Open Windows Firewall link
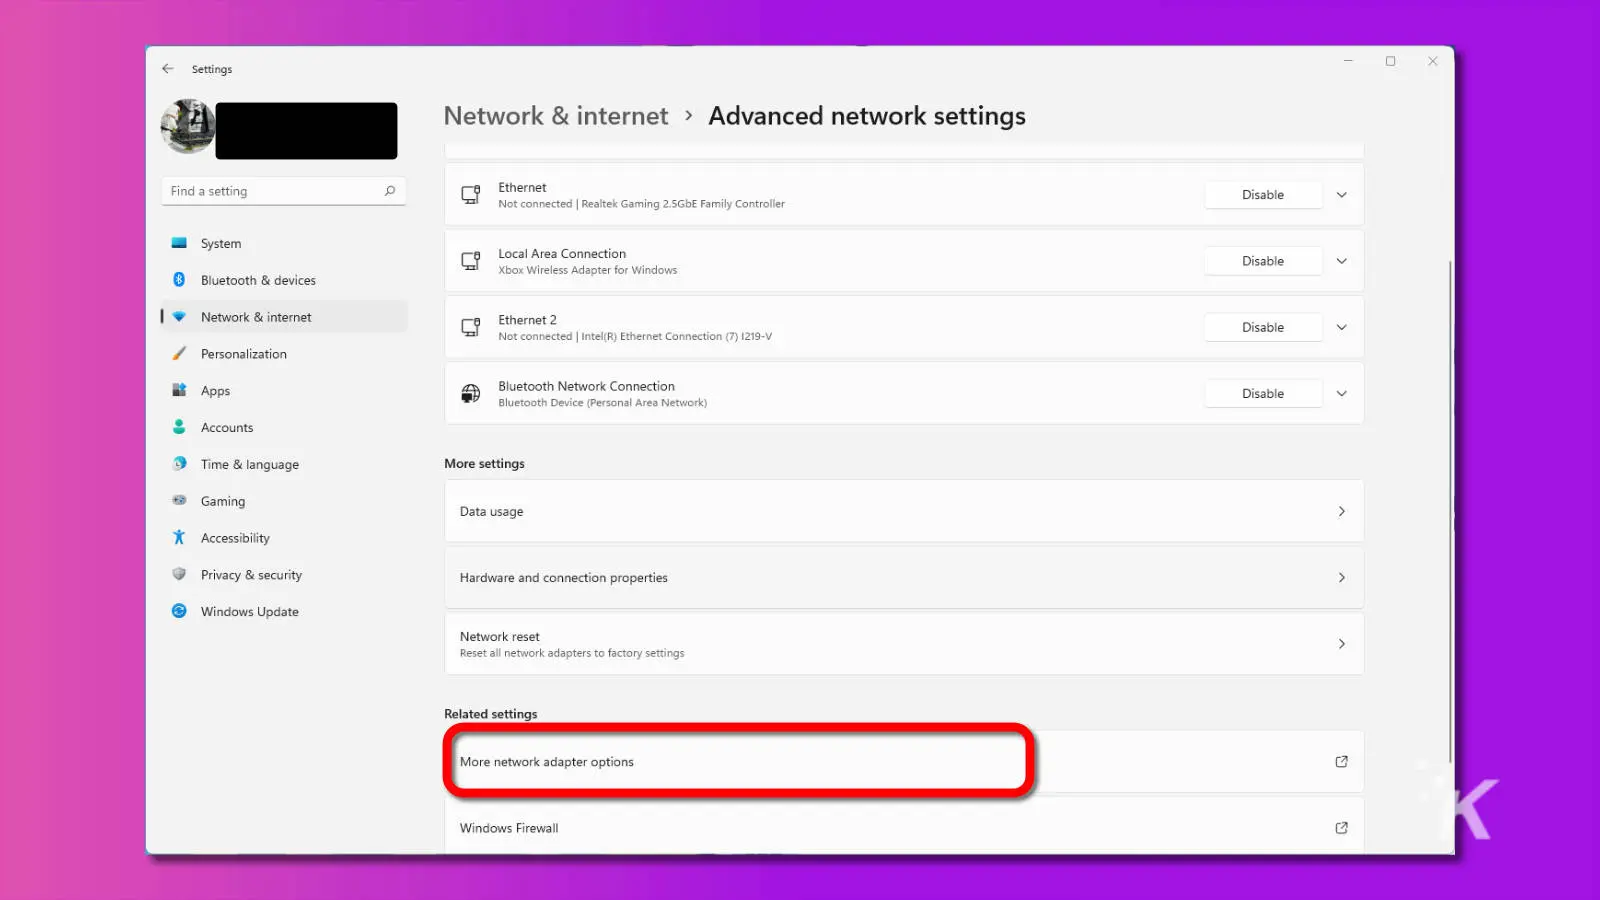This screenshot has width=1600, height=900. [904, 826]
